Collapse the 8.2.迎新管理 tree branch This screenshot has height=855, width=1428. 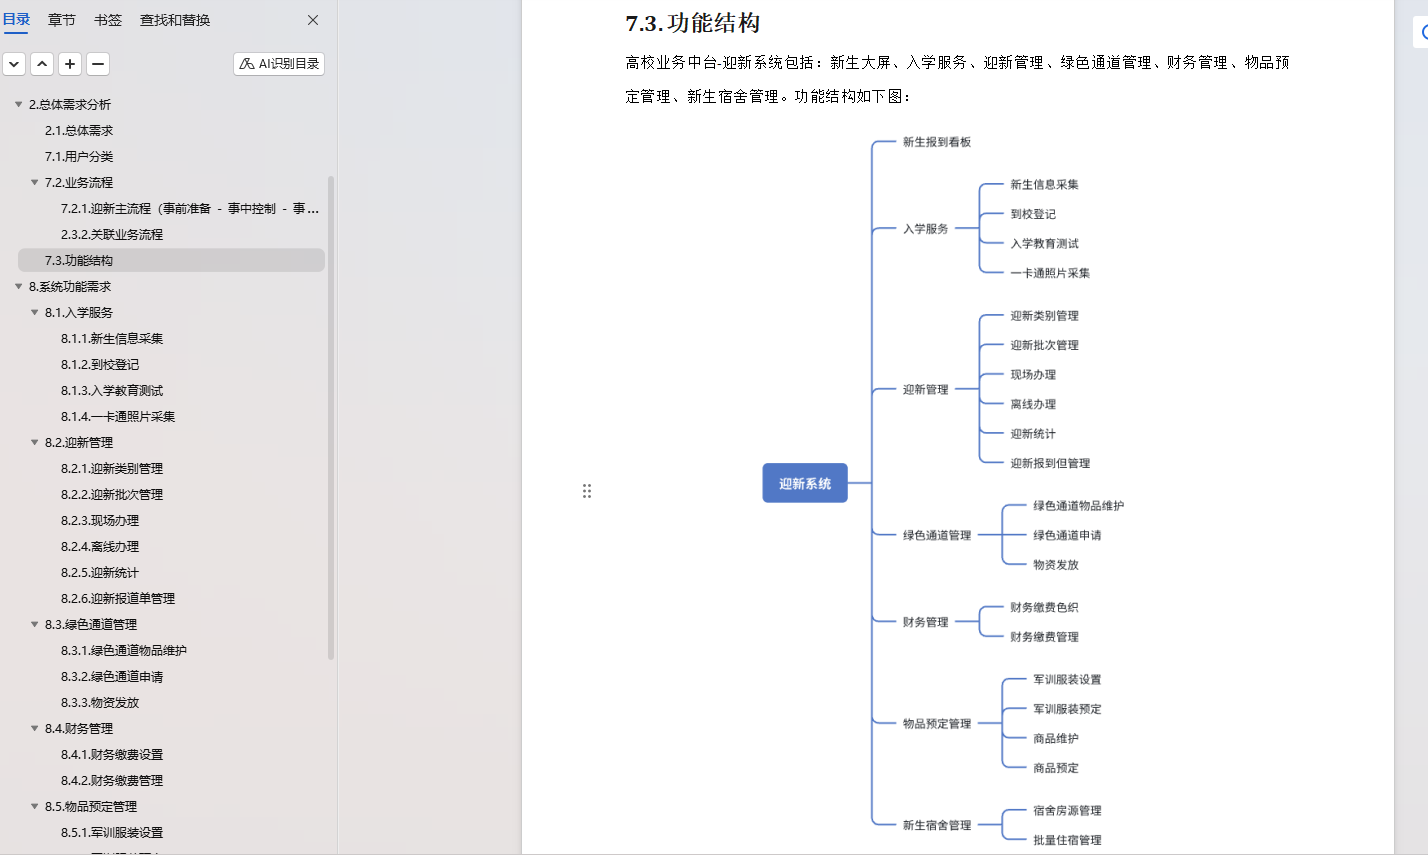pos(33,442)
